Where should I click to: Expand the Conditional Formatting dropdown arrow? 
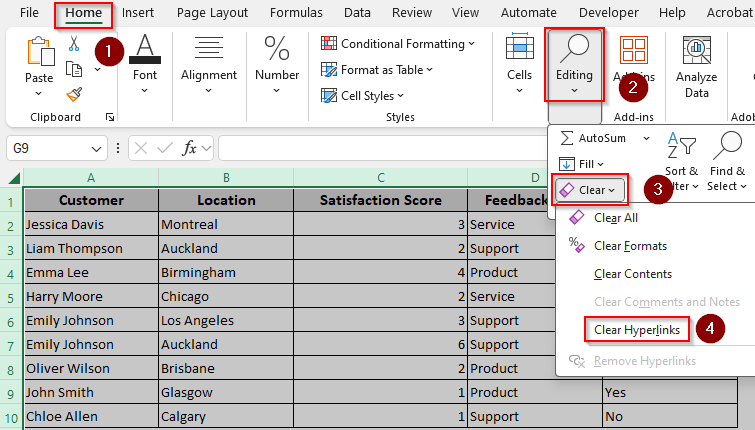[471, 44]
